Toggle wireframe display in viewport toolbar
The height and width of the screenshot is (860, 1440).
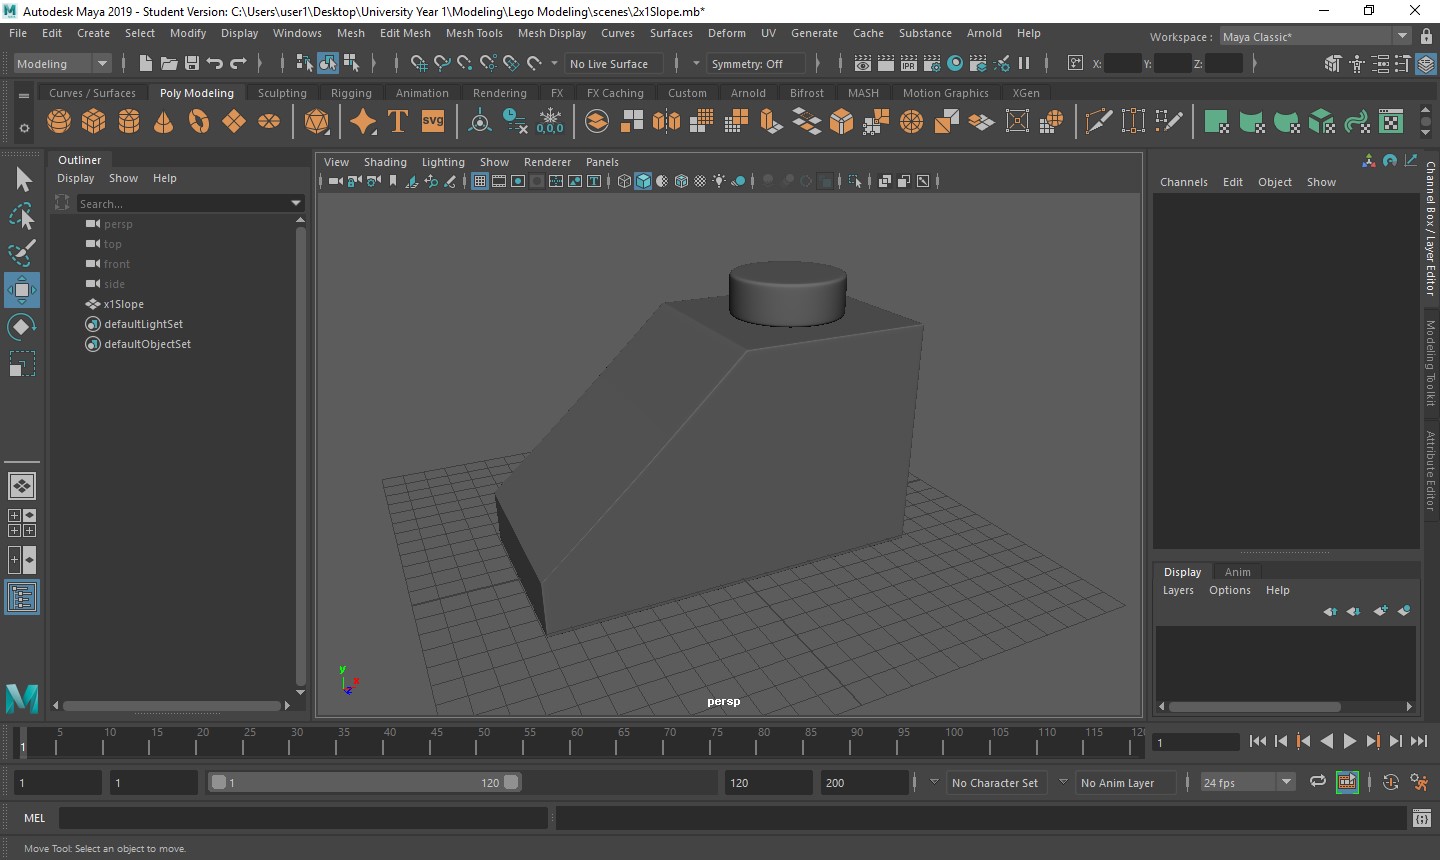[x=624, y=181]
